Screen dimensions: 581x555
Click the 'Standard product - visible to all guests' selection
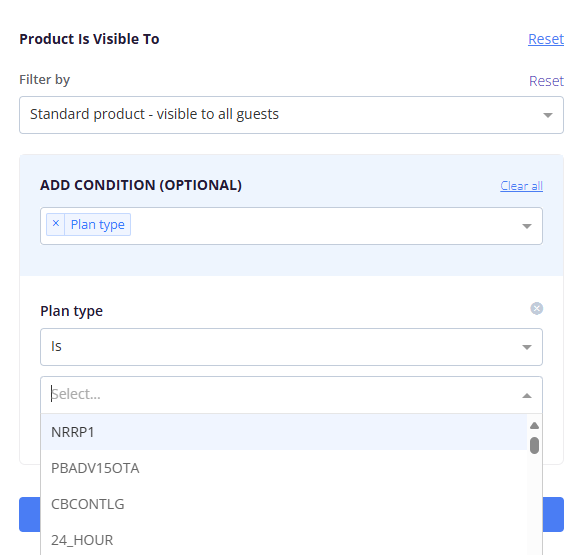[154, 114]
